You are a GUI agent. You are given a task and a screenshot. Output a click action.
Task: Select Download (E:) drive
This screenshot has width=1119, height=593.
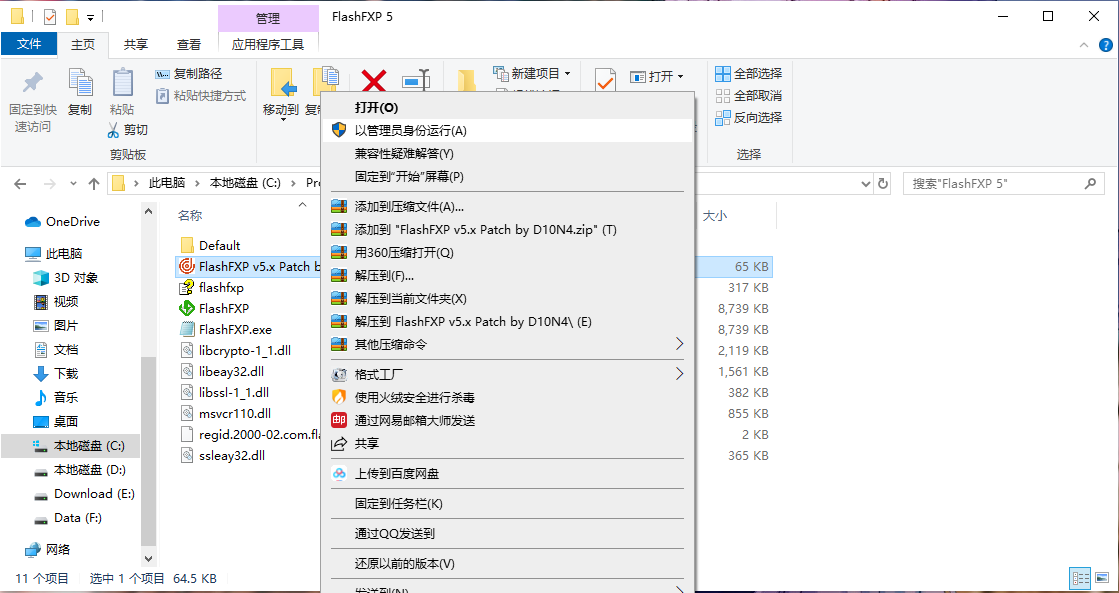(x=83, y=494)
